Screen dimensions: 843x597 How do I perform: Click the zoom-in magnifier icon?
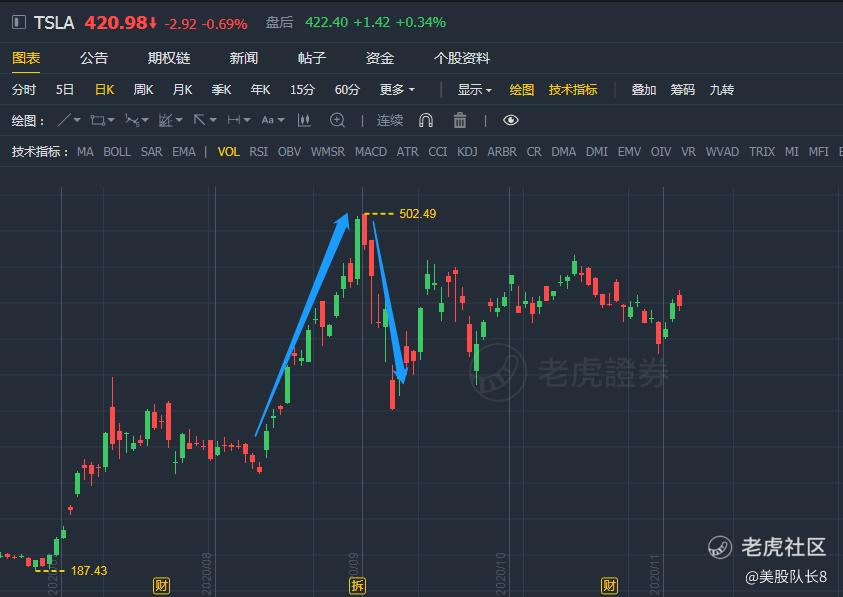337,120
